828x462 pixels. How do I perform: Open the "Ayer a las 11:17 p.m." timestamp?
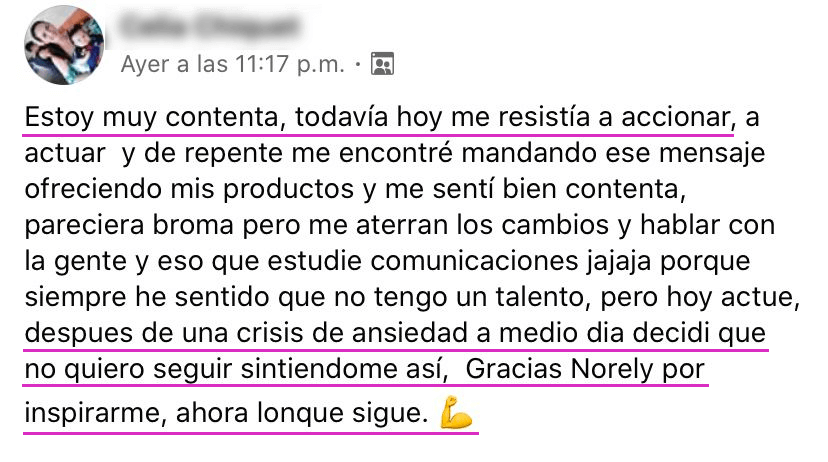pos(232,64)
